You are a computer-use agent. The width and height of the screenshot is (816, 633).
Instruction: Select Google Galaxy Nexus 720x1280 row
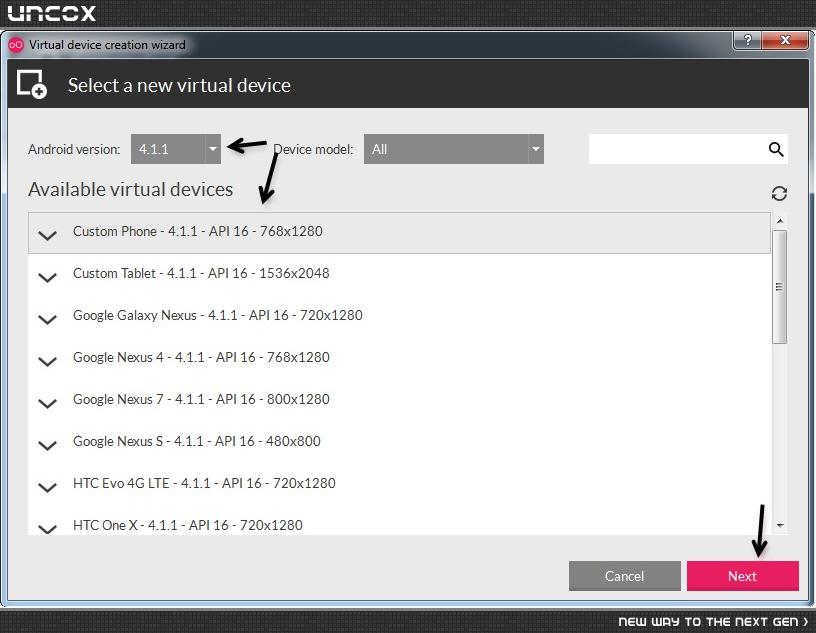(399, 316)
